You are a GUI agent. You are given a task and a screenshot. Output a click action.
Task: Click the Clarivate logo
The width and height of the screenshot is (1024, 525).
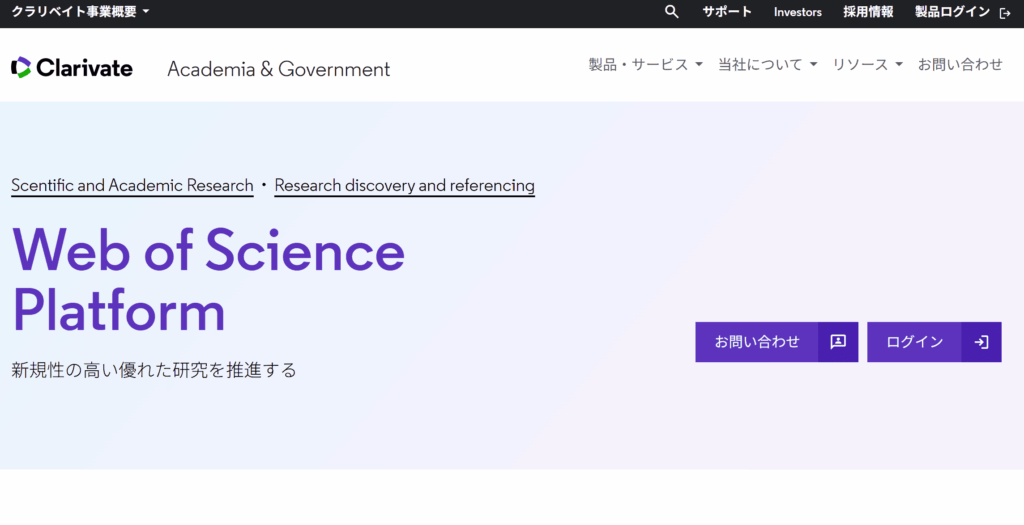[72, 67]
